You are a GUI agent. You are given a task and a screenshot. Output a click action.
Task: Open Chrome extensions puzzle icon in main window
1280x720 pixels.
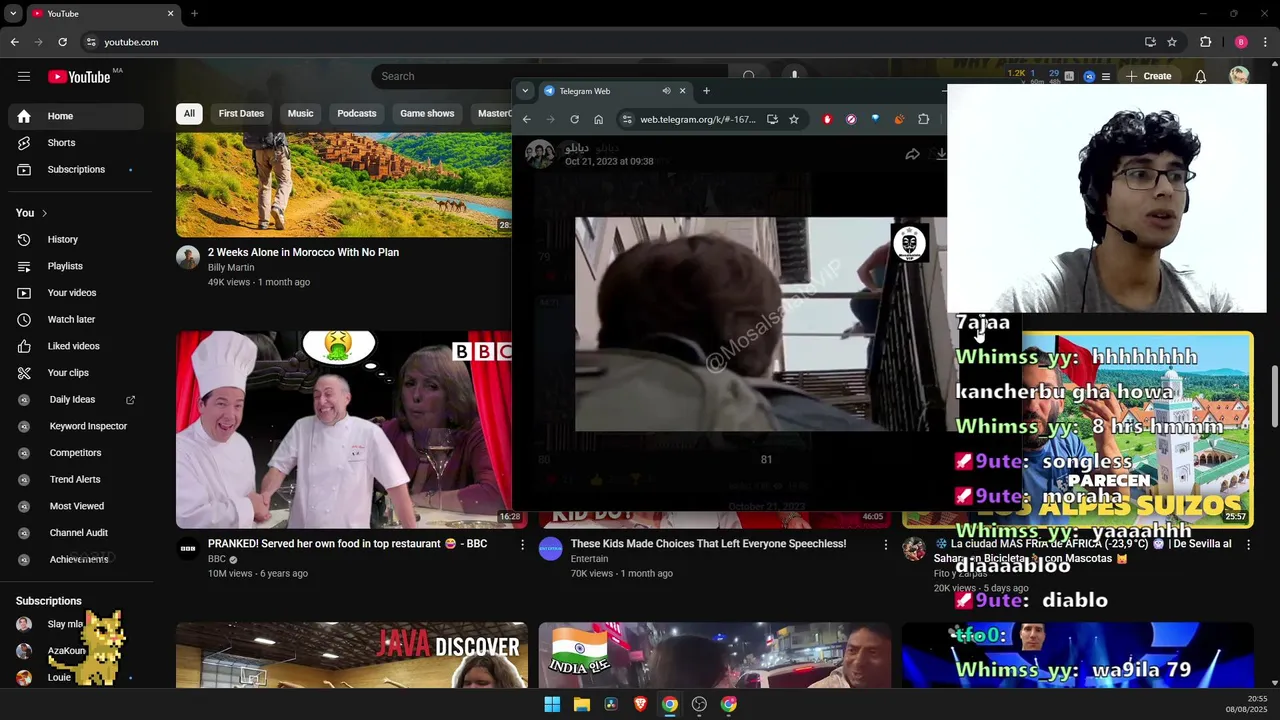coord(1205,42)
